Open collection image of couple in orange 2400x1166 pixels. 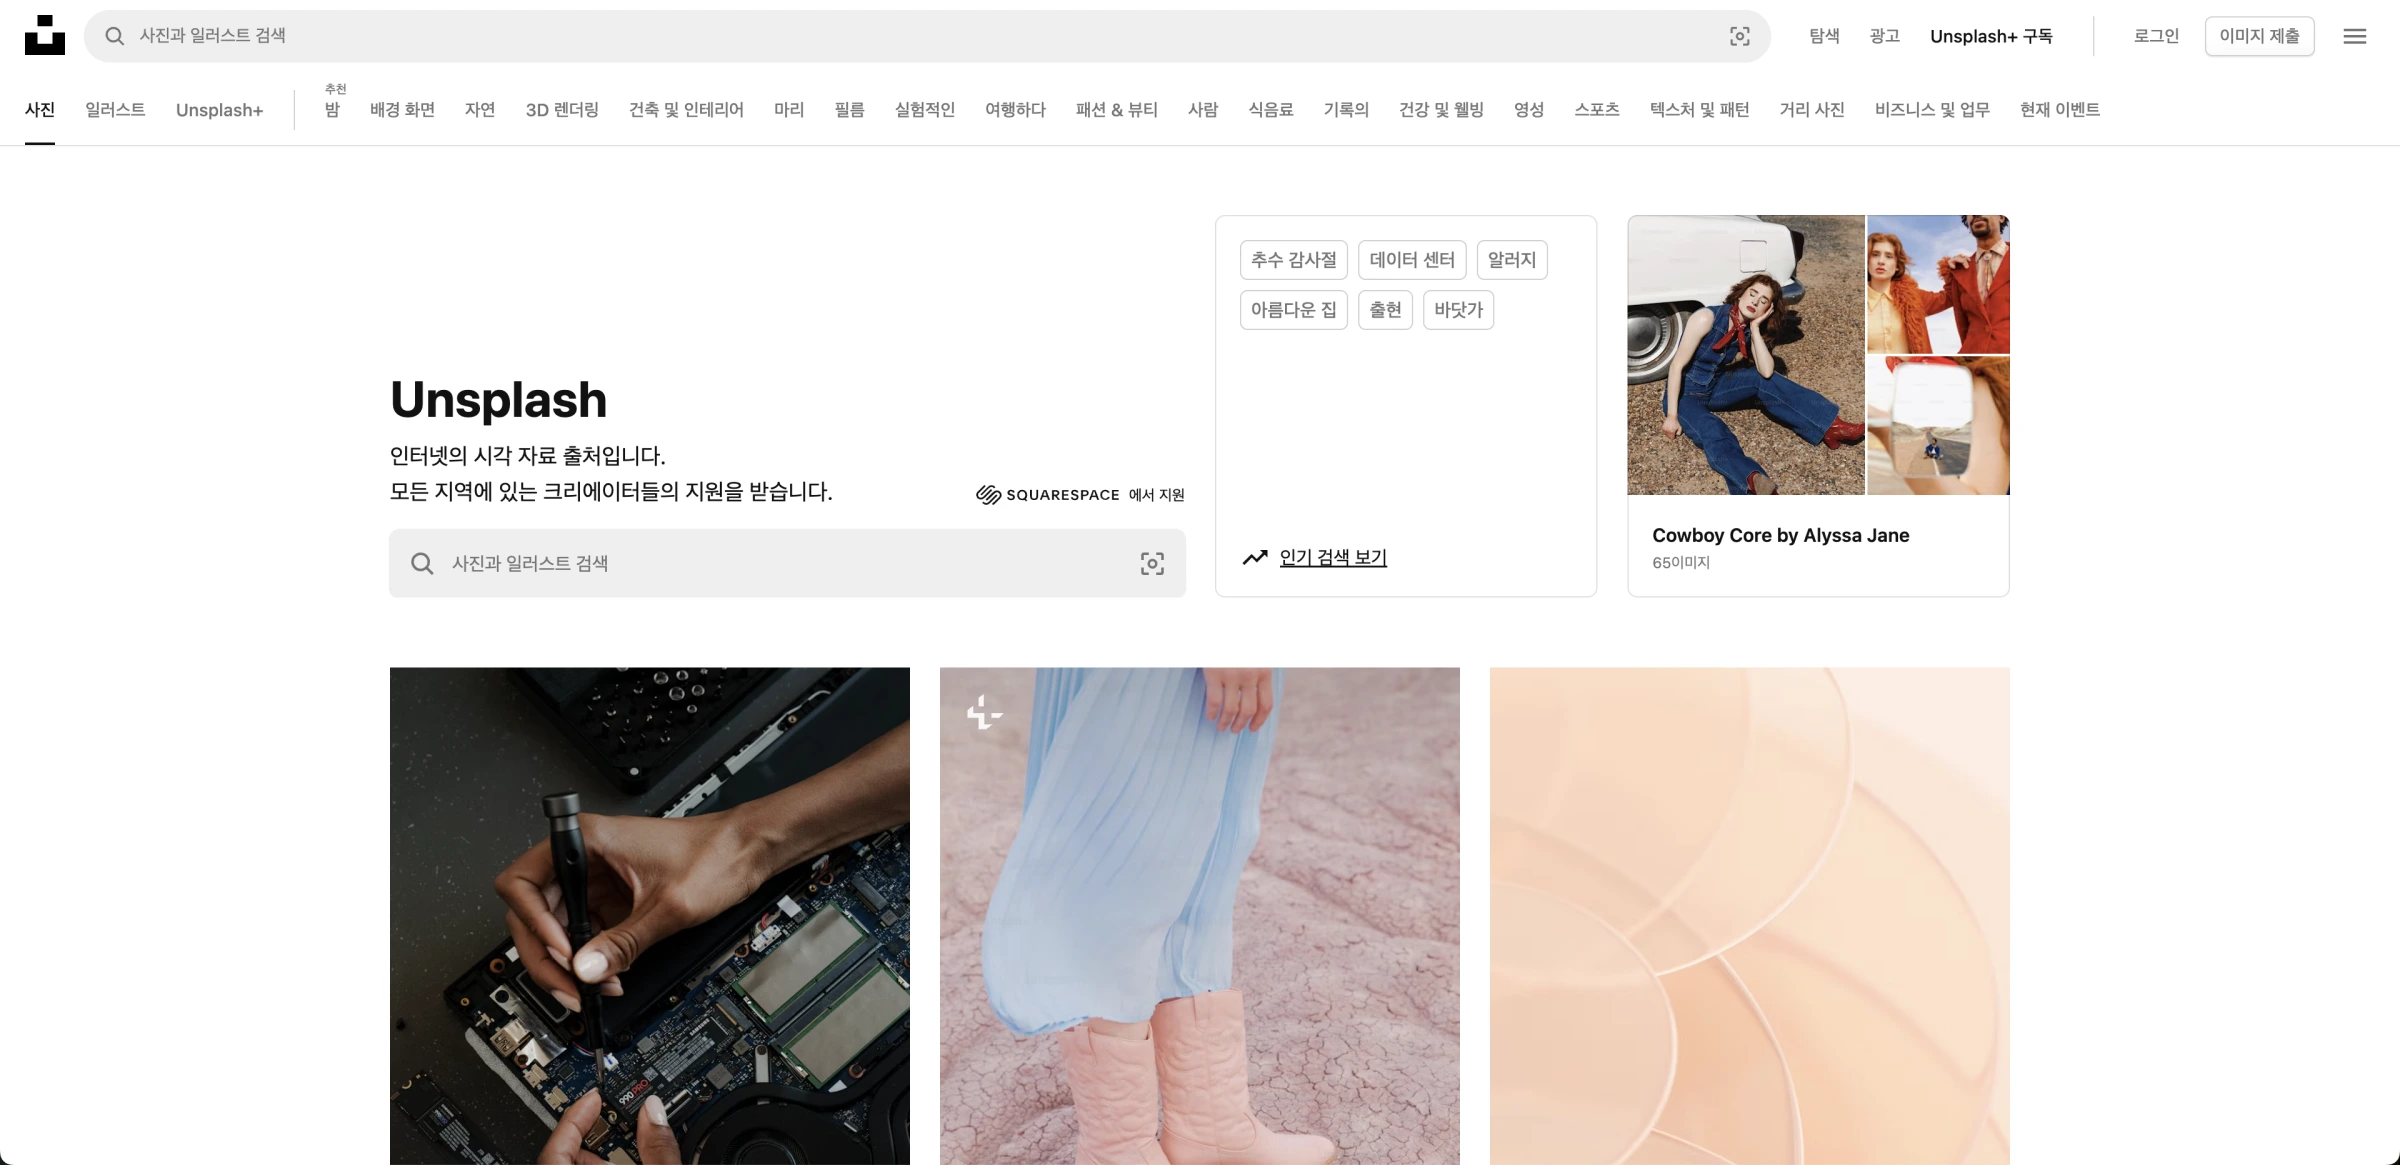pos(1938,284)
